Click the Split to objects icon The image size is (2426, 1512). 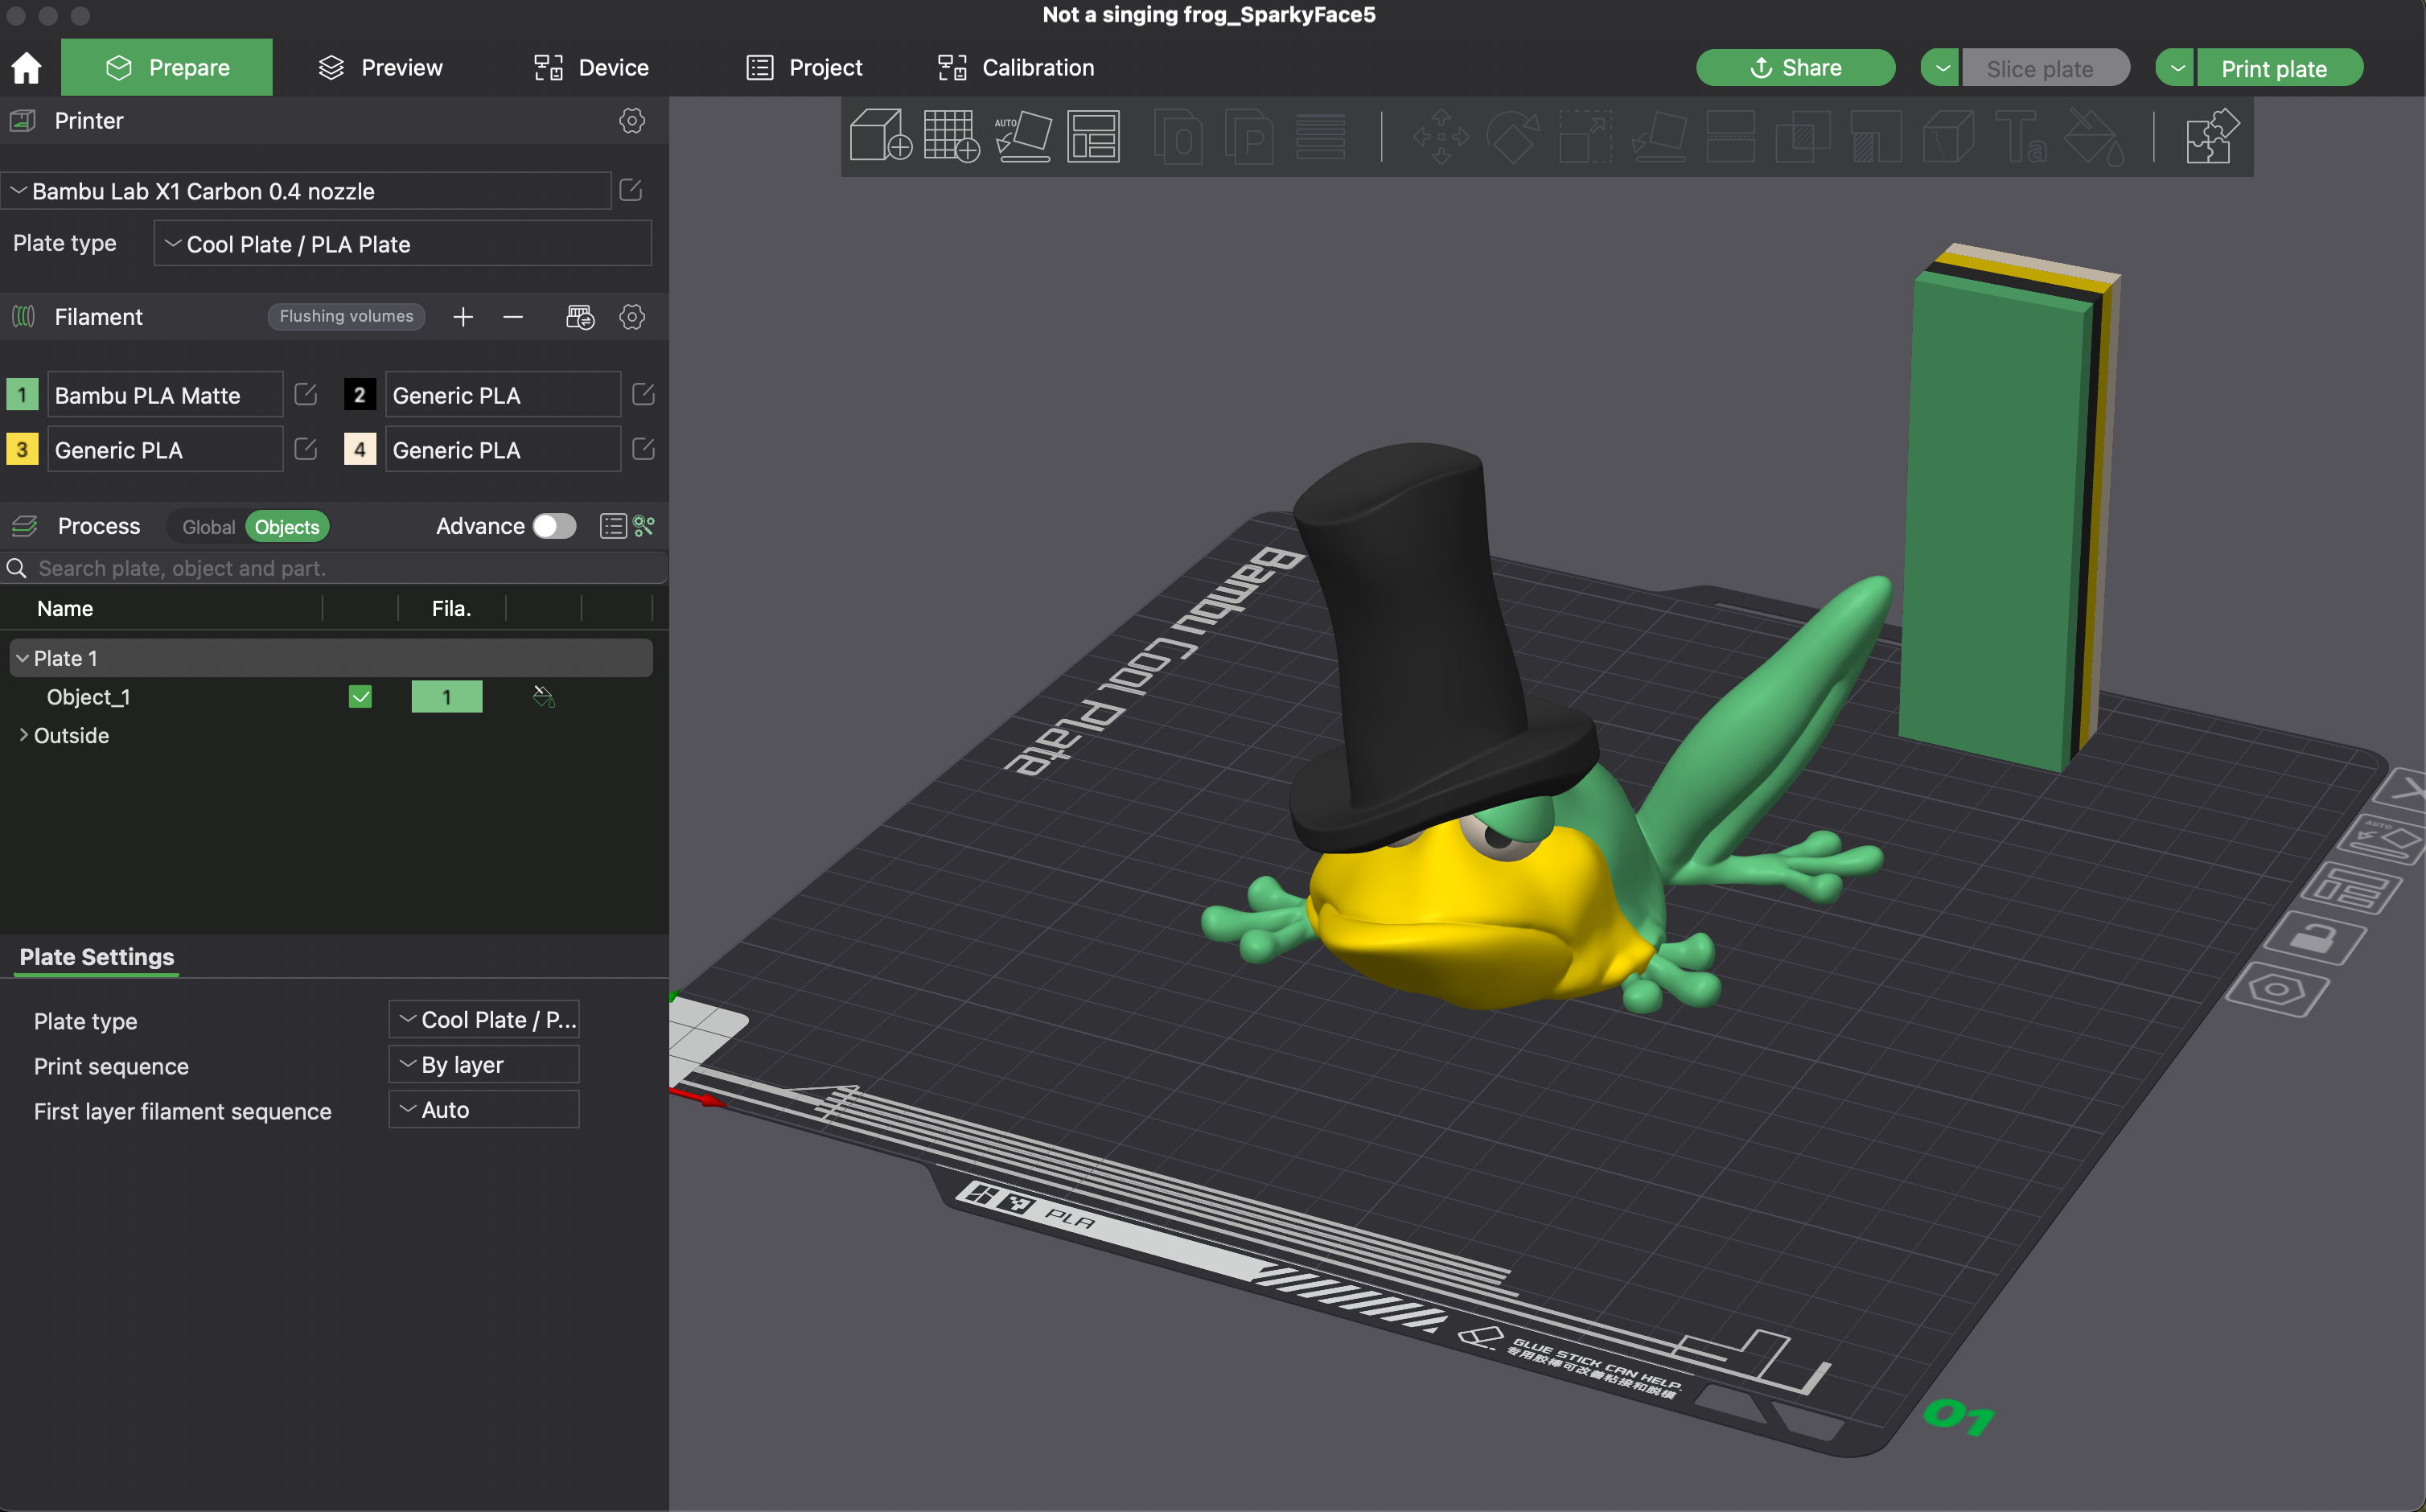tap(1178, 136)
